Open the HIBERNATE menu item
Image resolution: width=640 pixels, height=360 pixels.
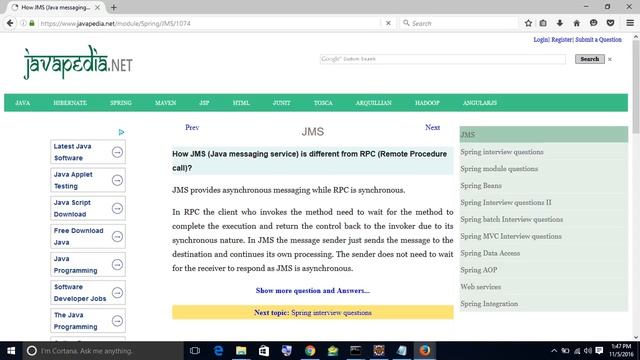click(x=70, y=103)
